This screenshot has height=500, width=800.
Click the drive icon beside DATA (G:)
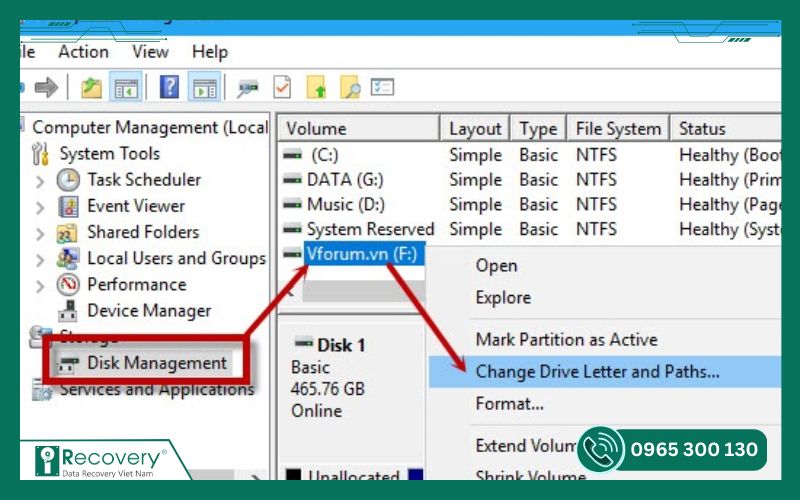[x=292, y=180]
